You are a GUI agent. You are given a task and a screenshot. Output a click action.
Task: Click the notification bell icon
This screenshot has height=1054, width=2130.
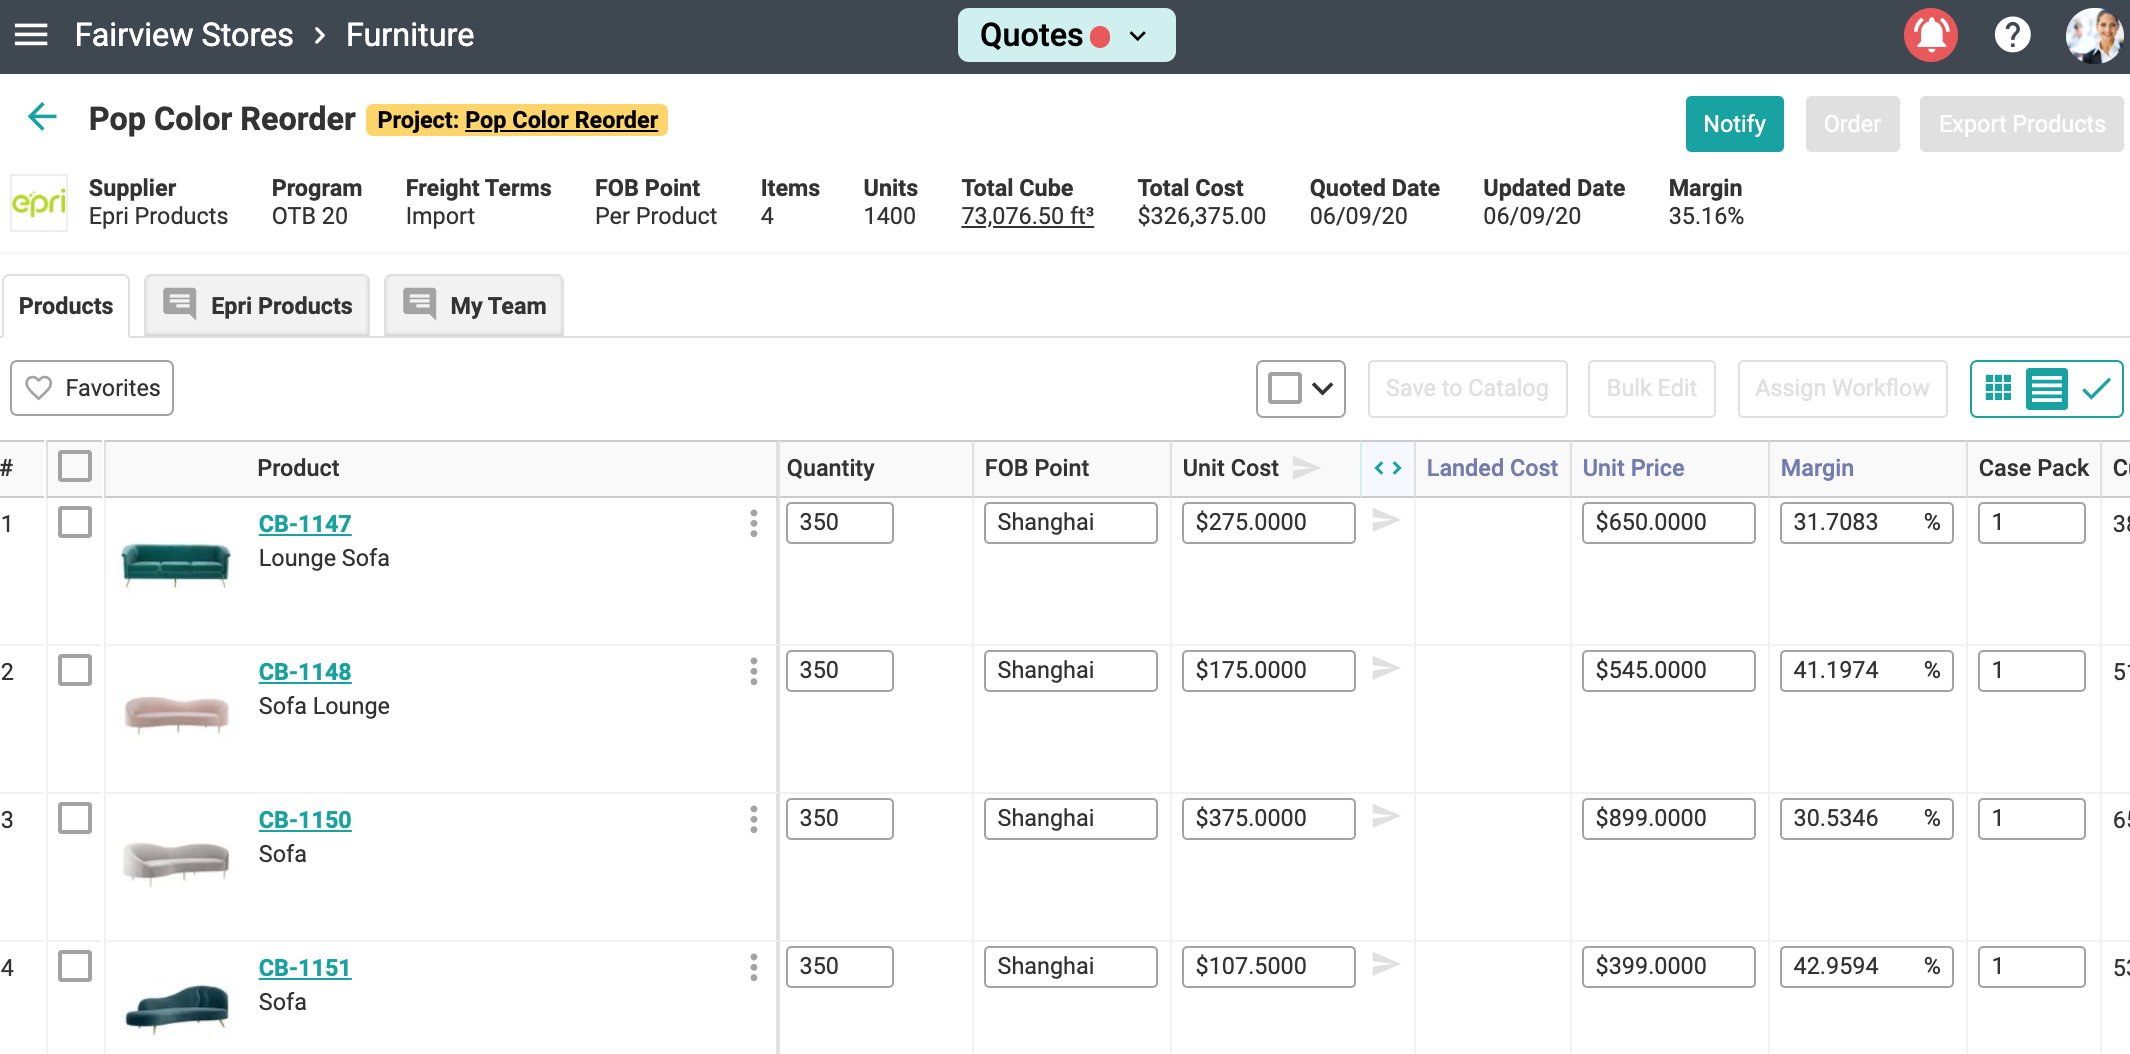[x=1930, y=35]
